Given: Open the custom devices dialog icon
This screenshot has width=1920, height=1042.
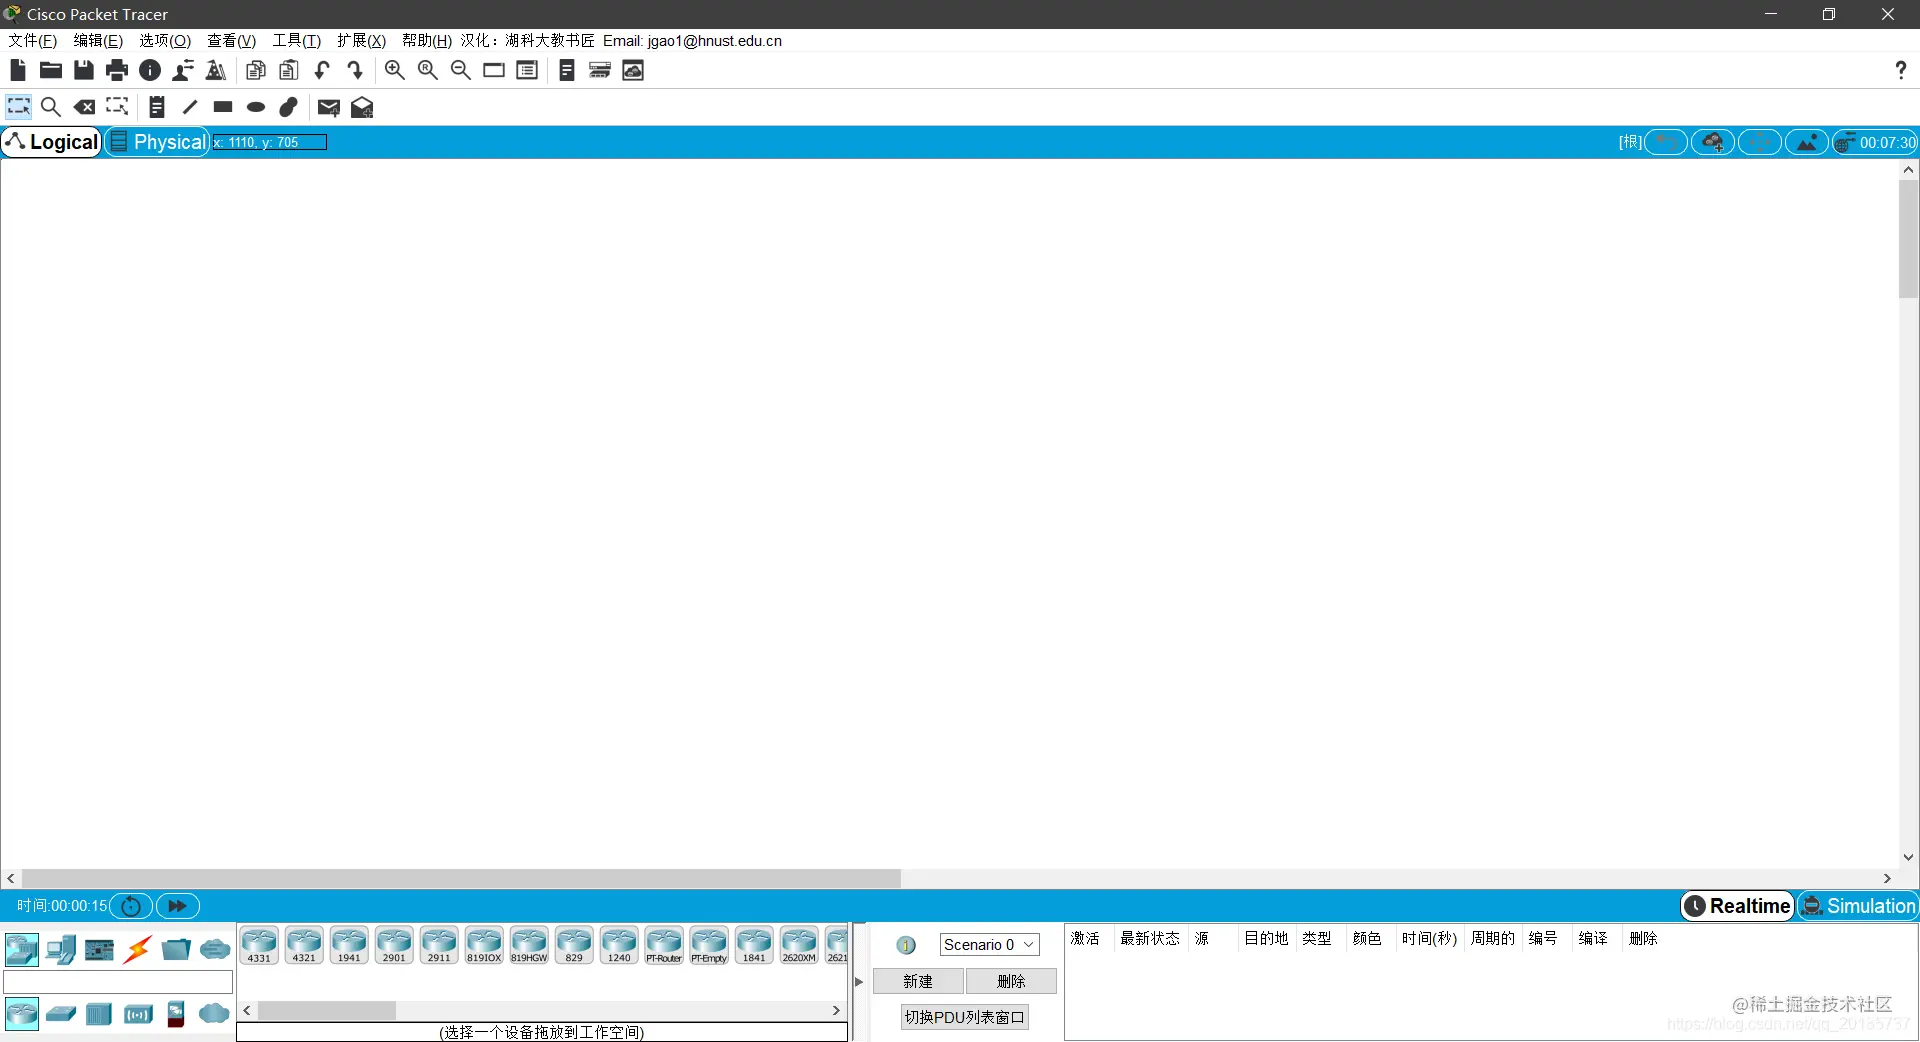Looking at the screenshot, I should (x=527, y=70).
